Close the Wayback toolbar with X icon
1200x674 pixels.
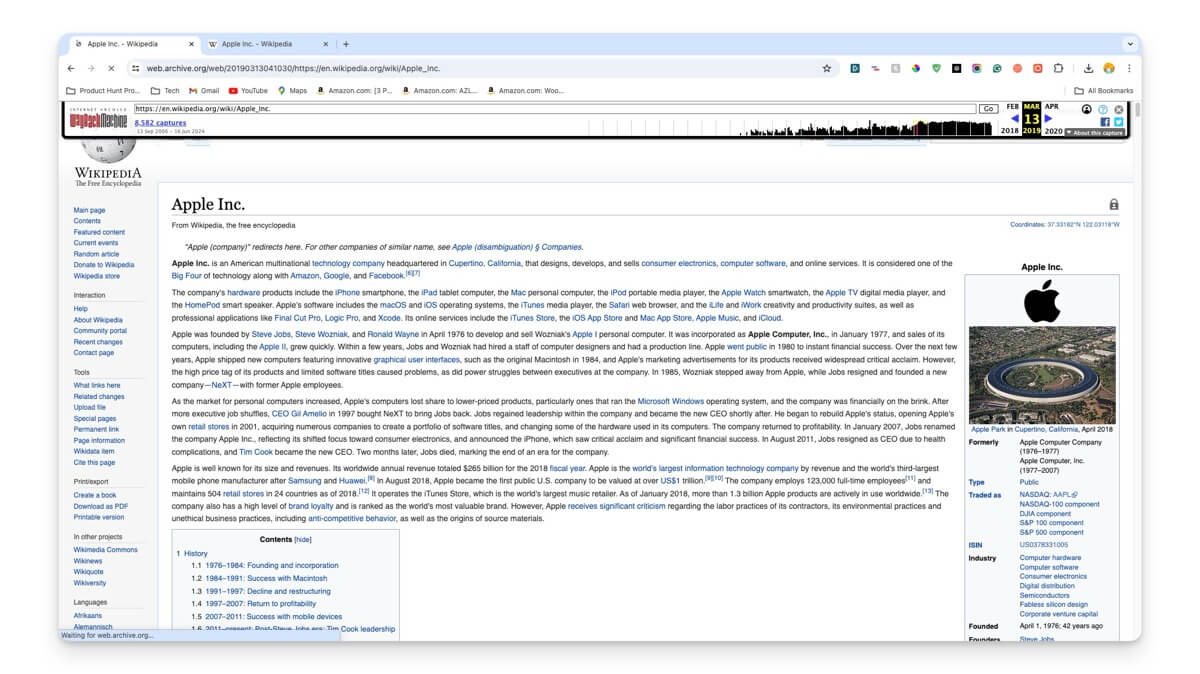pos(1119,109)
